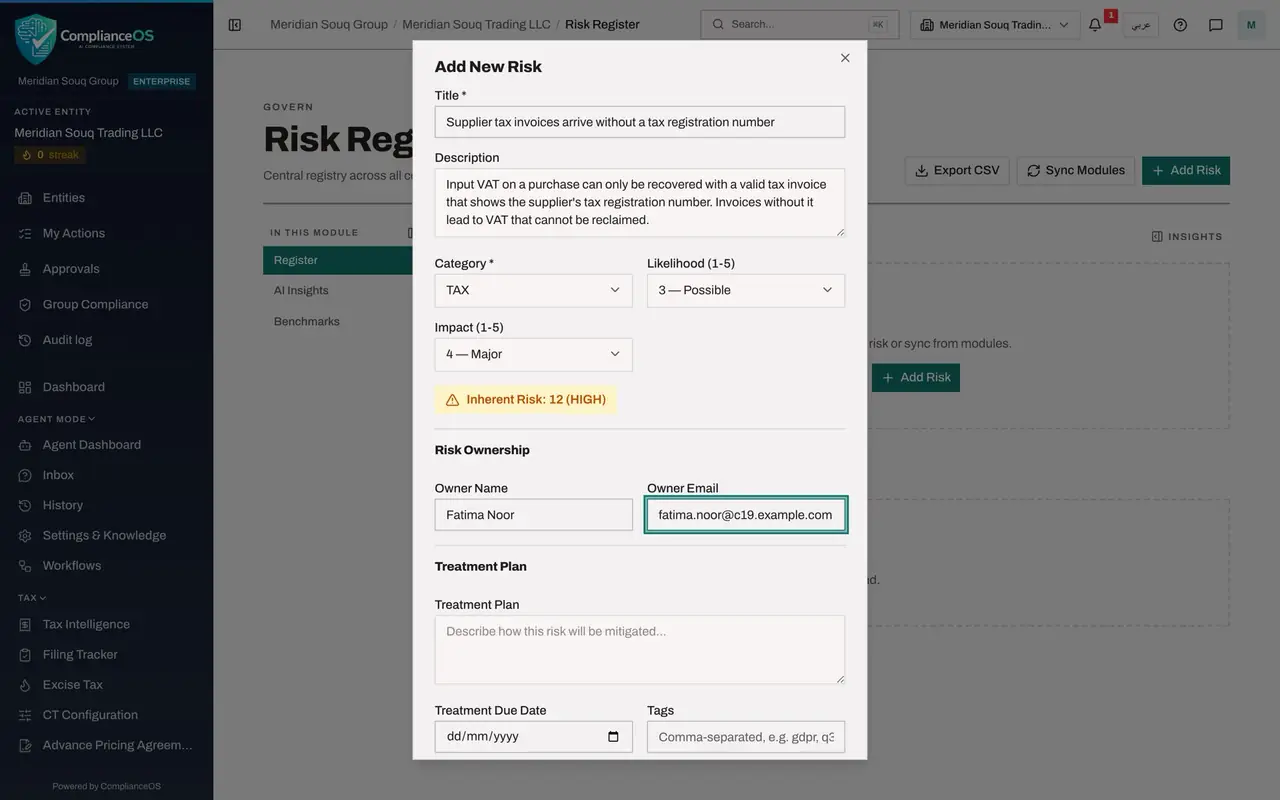Open the calendar picker for Treatment Due Date
This screenshot has width=1280, height=800.
pos(613,737)
